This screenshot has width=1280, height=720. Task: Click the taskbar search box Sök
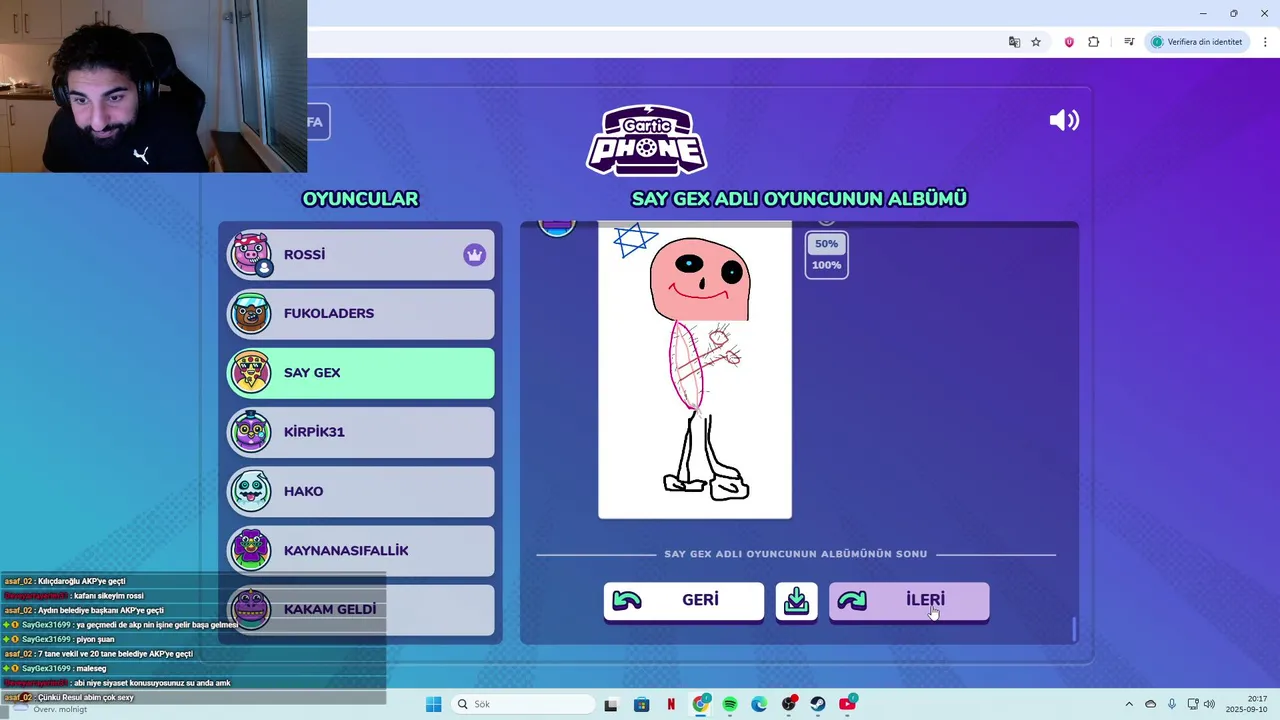pos(521,704)
